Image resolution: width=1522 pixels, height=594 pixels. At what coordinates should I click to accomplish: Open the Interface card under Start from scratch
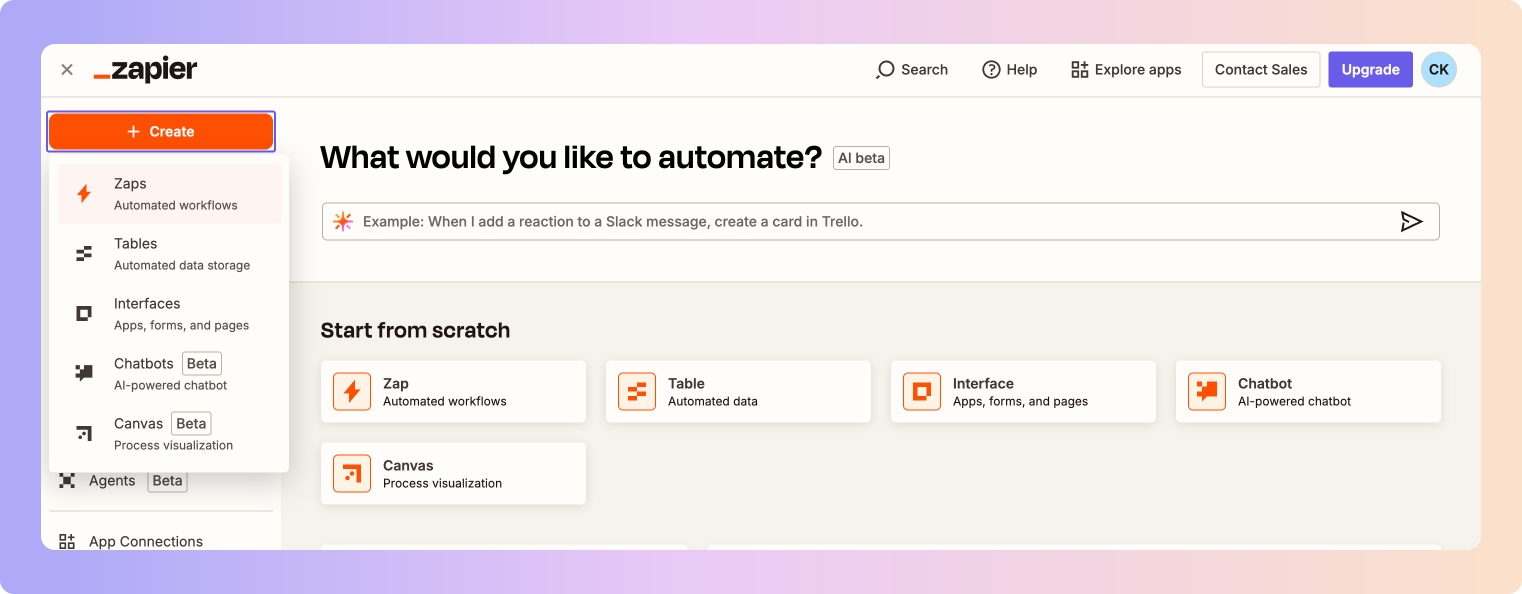[x=1023, y=392]
